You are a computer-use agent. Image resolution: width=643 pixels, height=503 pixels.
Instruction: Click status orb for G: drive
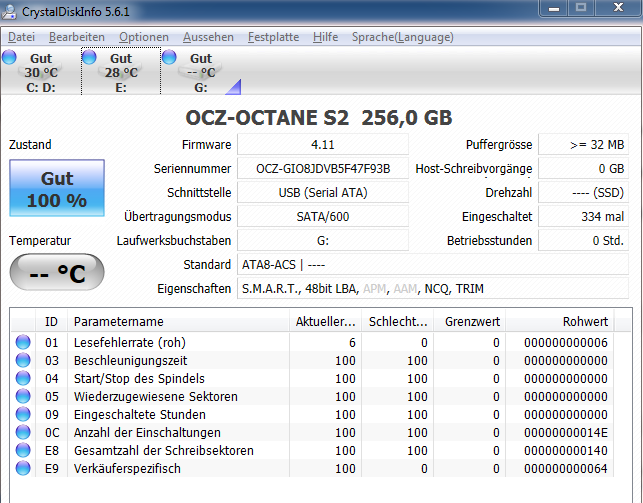point(169,57)
